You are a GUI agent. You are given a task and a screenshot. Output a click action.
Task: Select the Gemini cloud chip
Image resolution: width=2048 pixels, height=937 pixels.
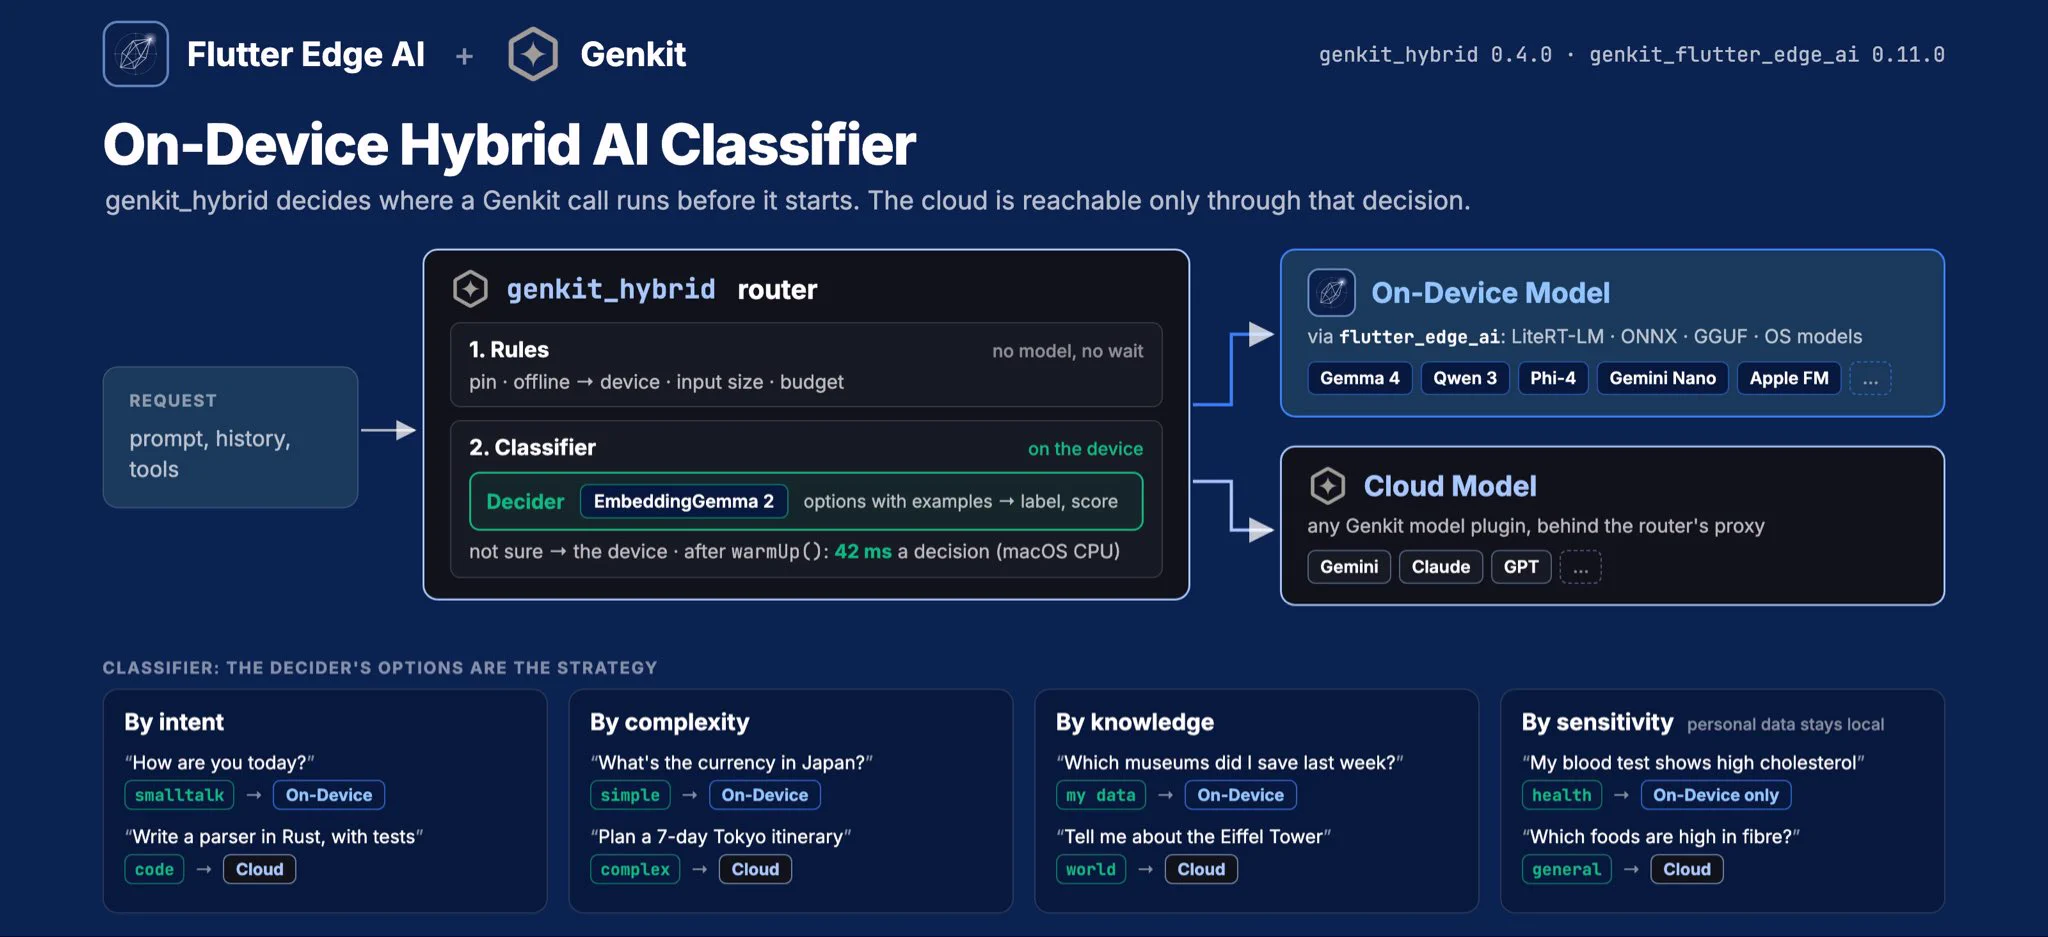[1349, 567]
